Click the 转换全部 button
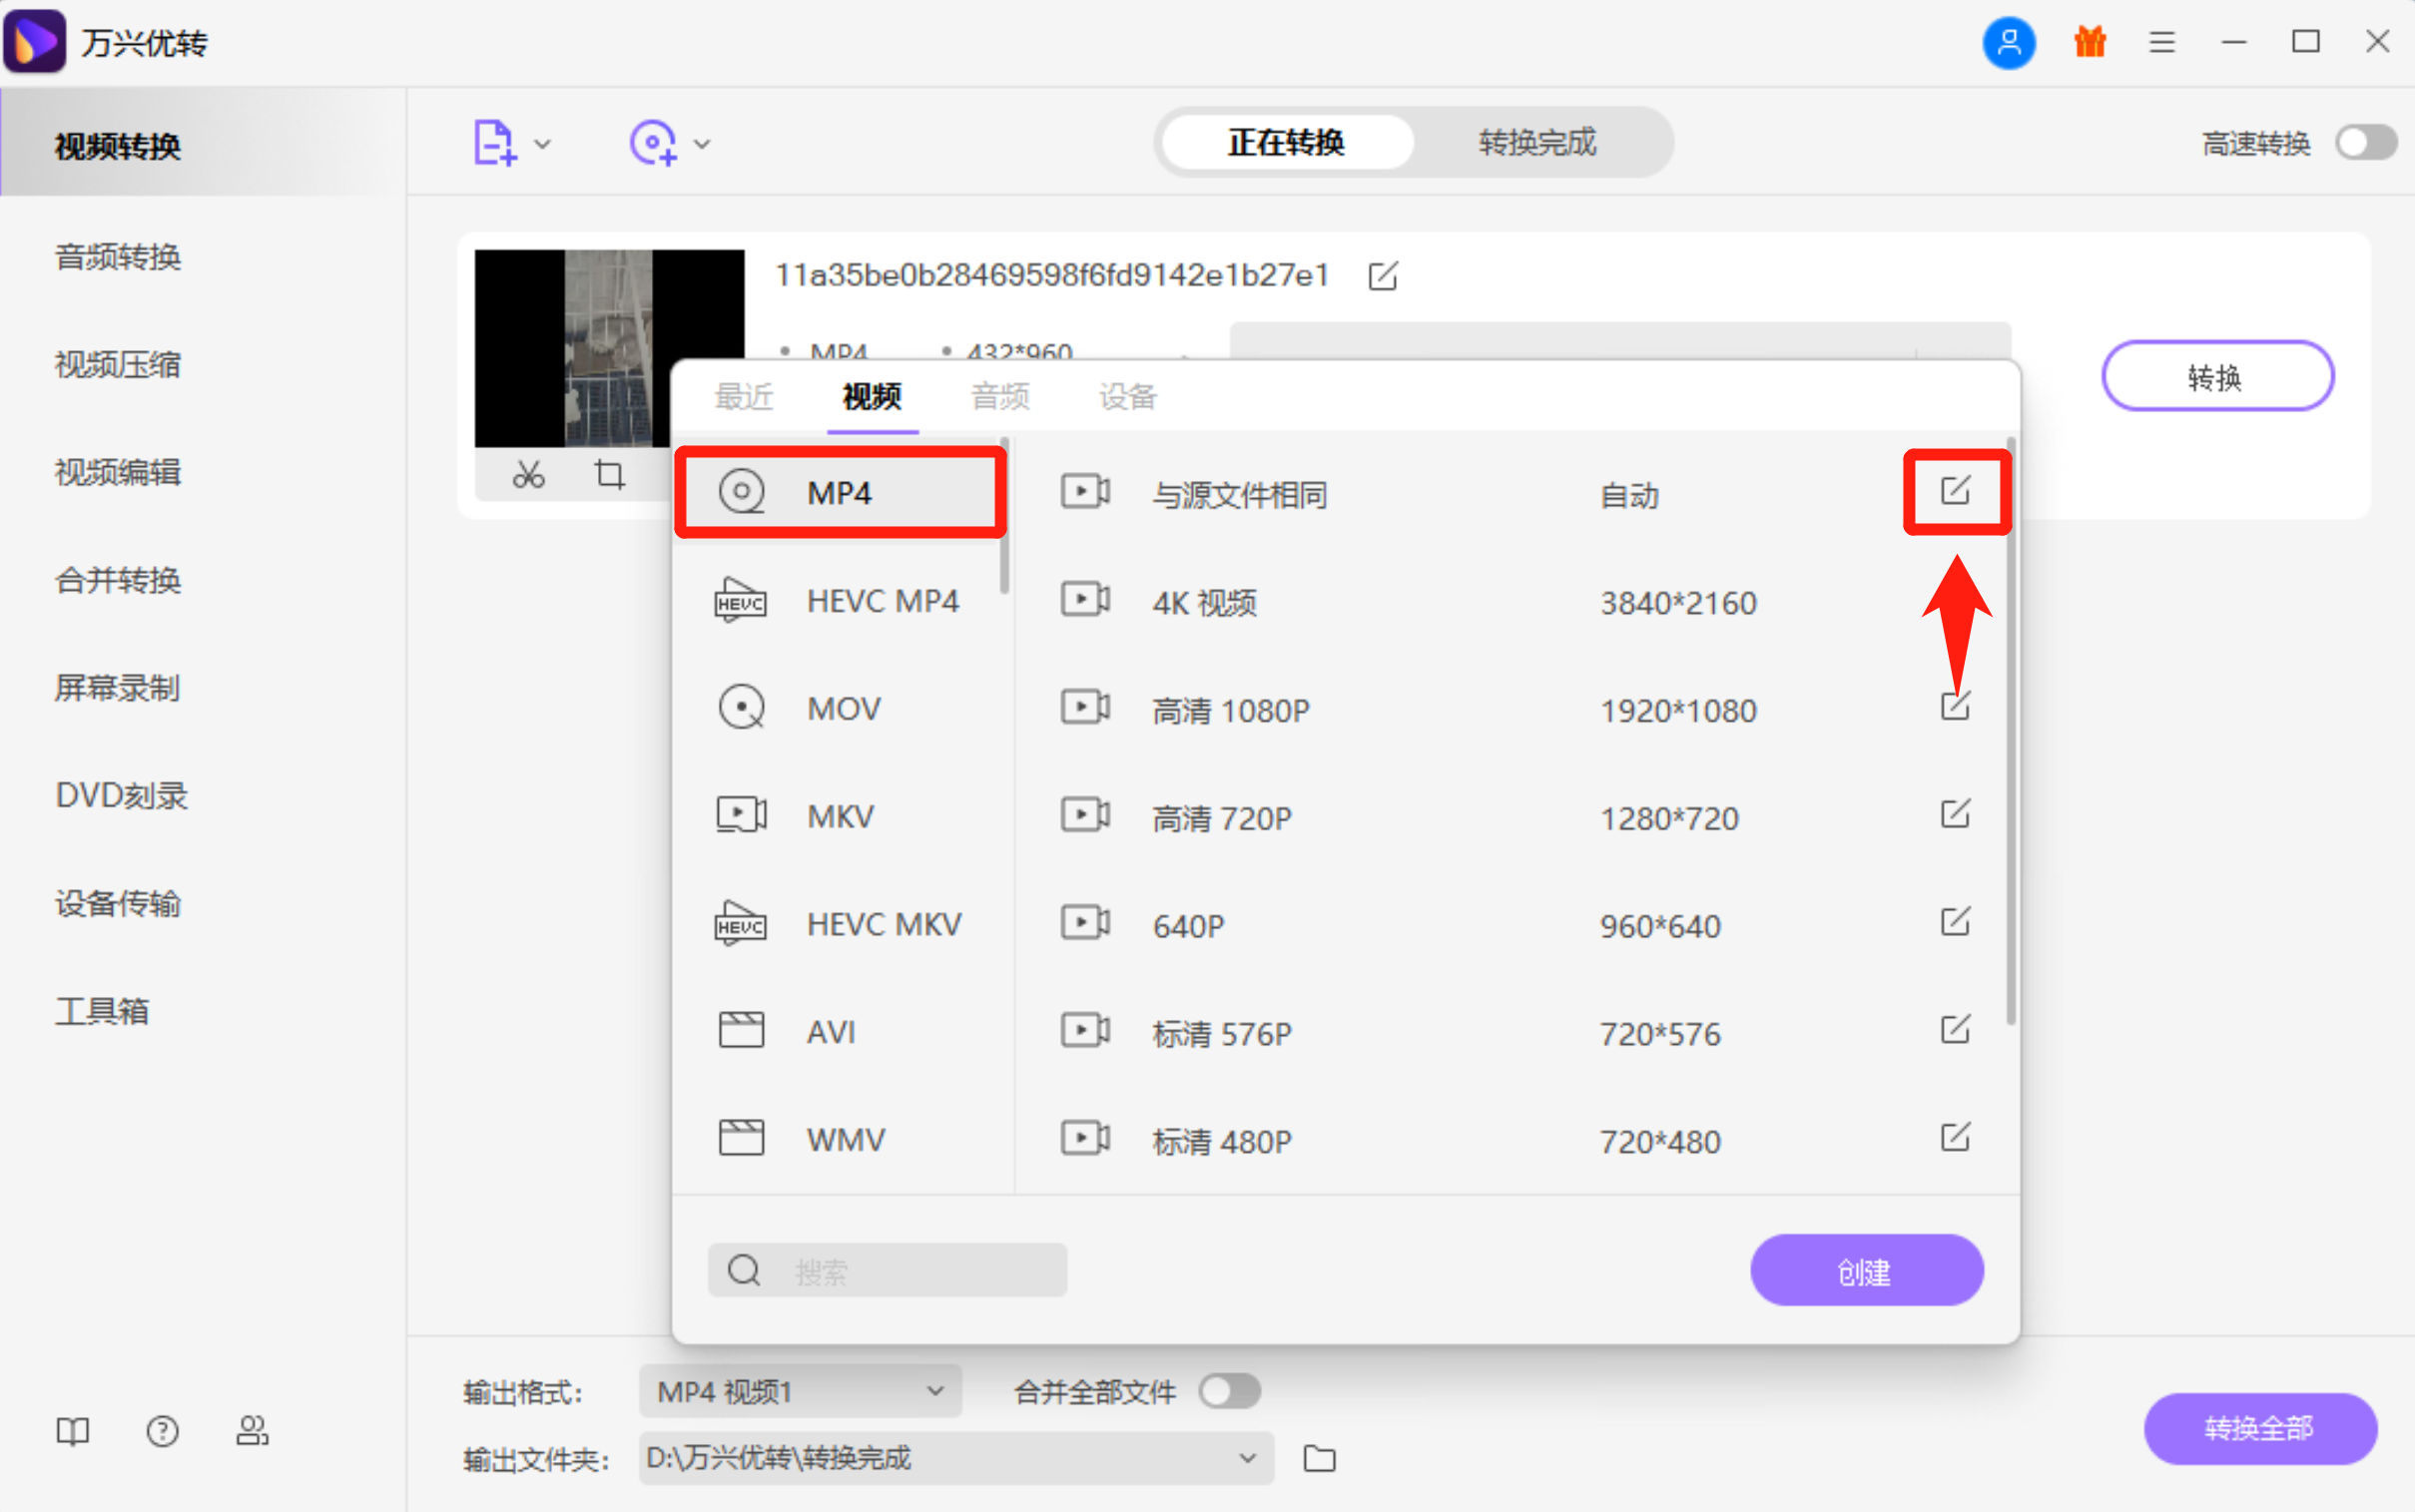 (2257, 1428)
